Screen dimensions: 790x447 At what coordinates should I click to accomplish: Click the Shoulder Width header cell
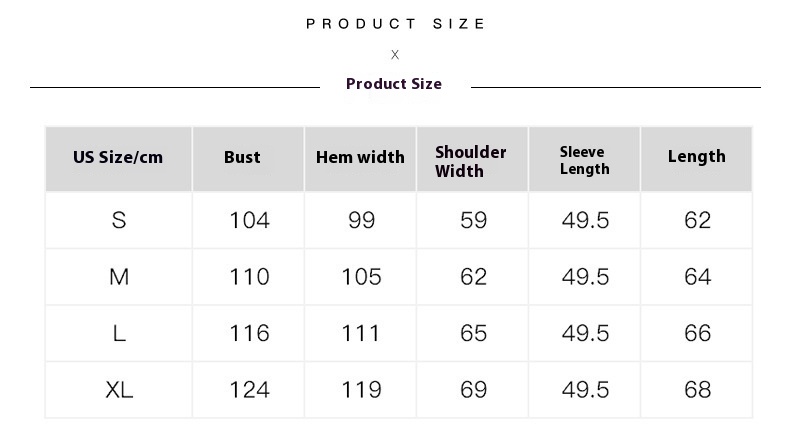pyautogui.click(x=471, y=161)
